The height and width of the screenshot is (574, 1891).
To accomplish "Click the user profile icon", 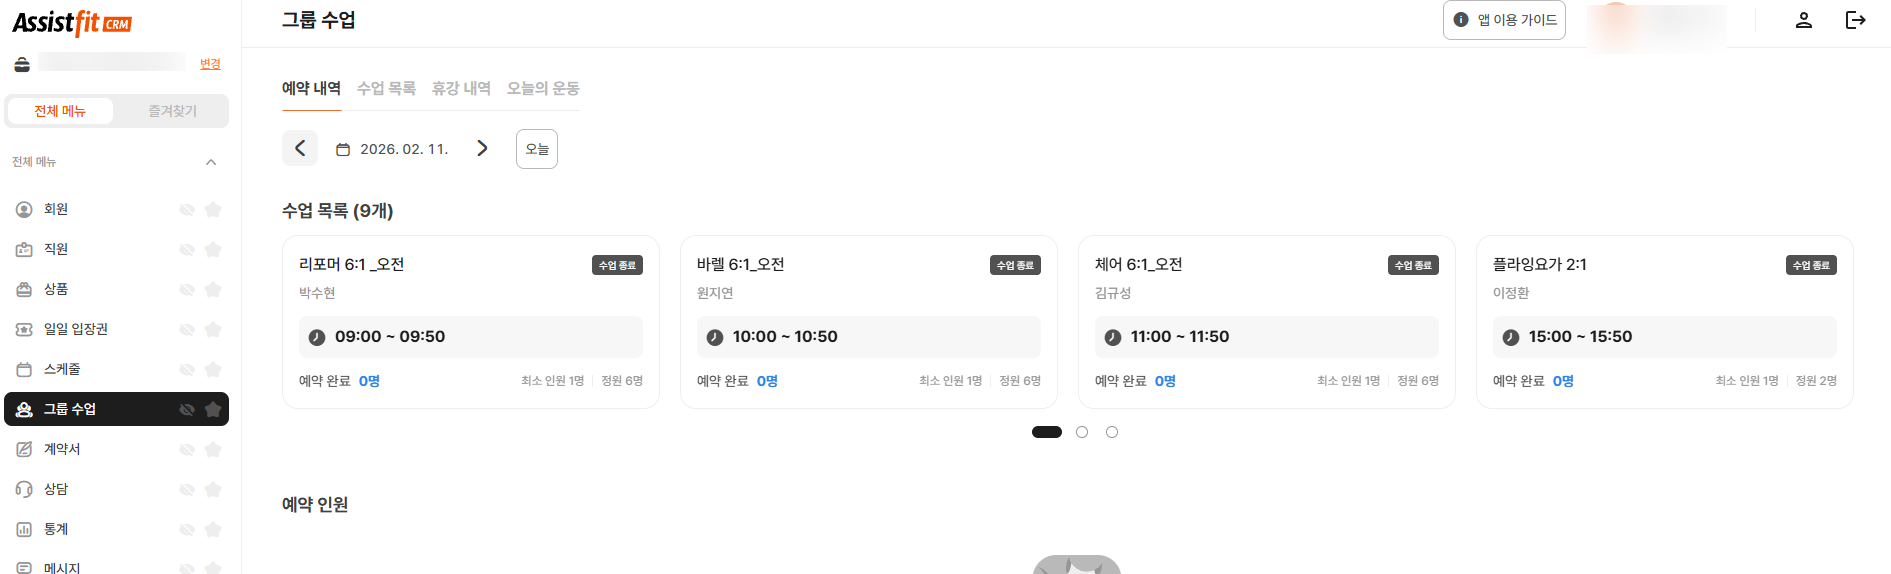I will (x=1803, y=20).
